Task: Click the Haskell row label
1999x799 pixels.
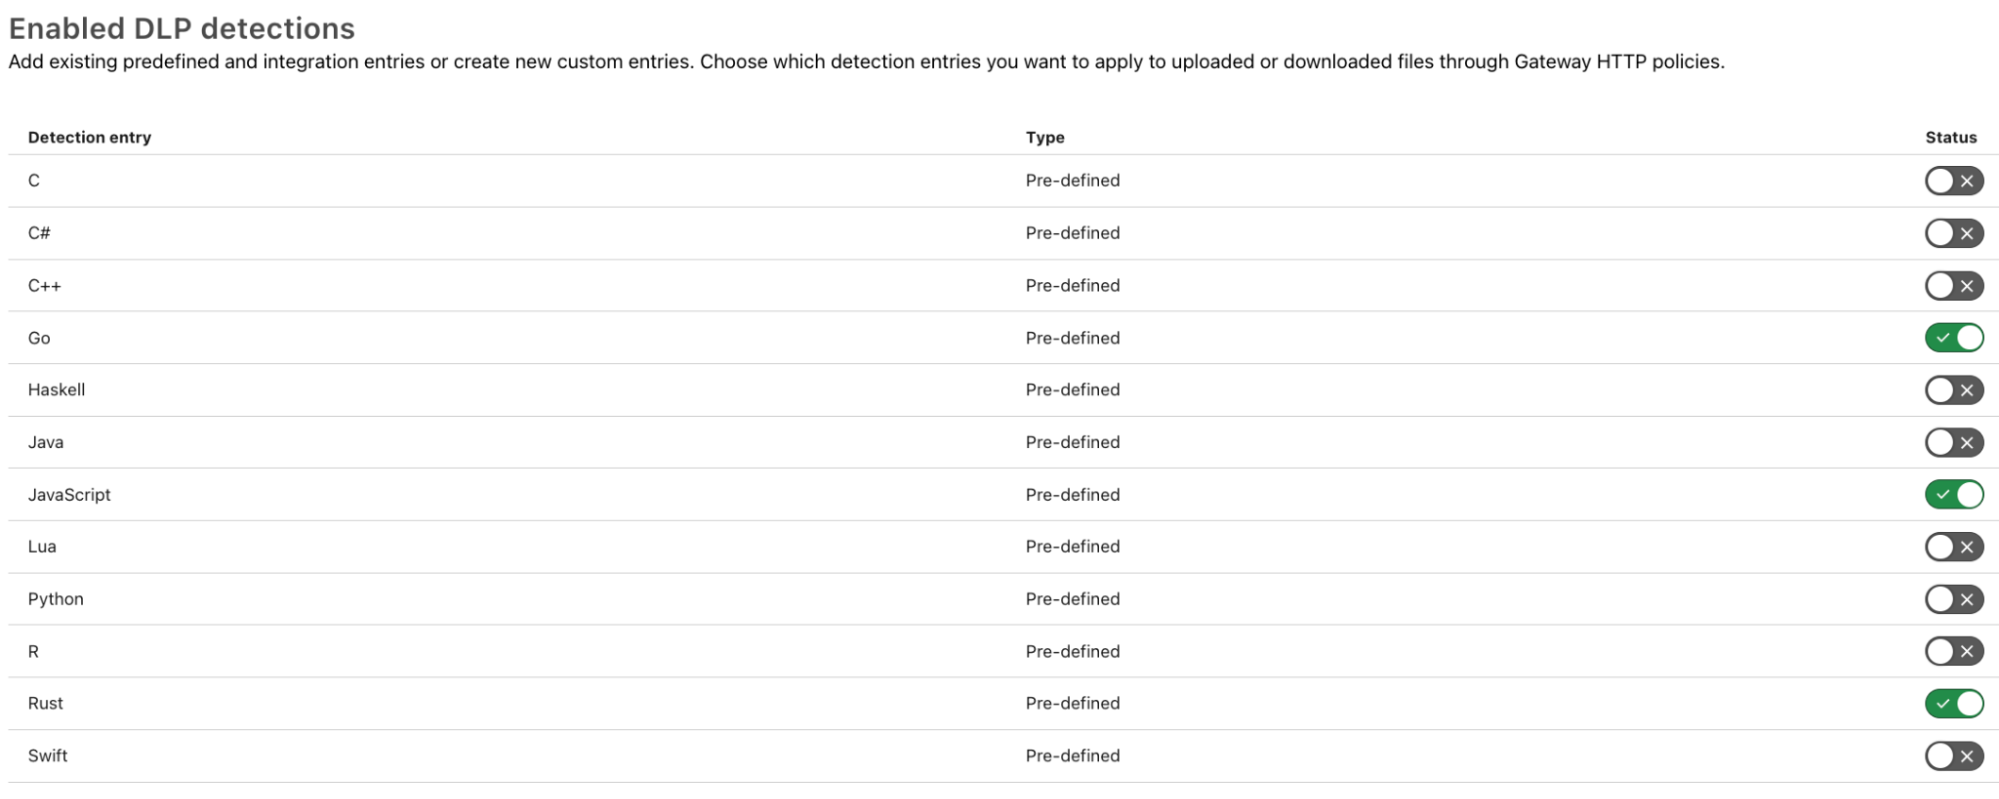Action: tap(56, 390)
